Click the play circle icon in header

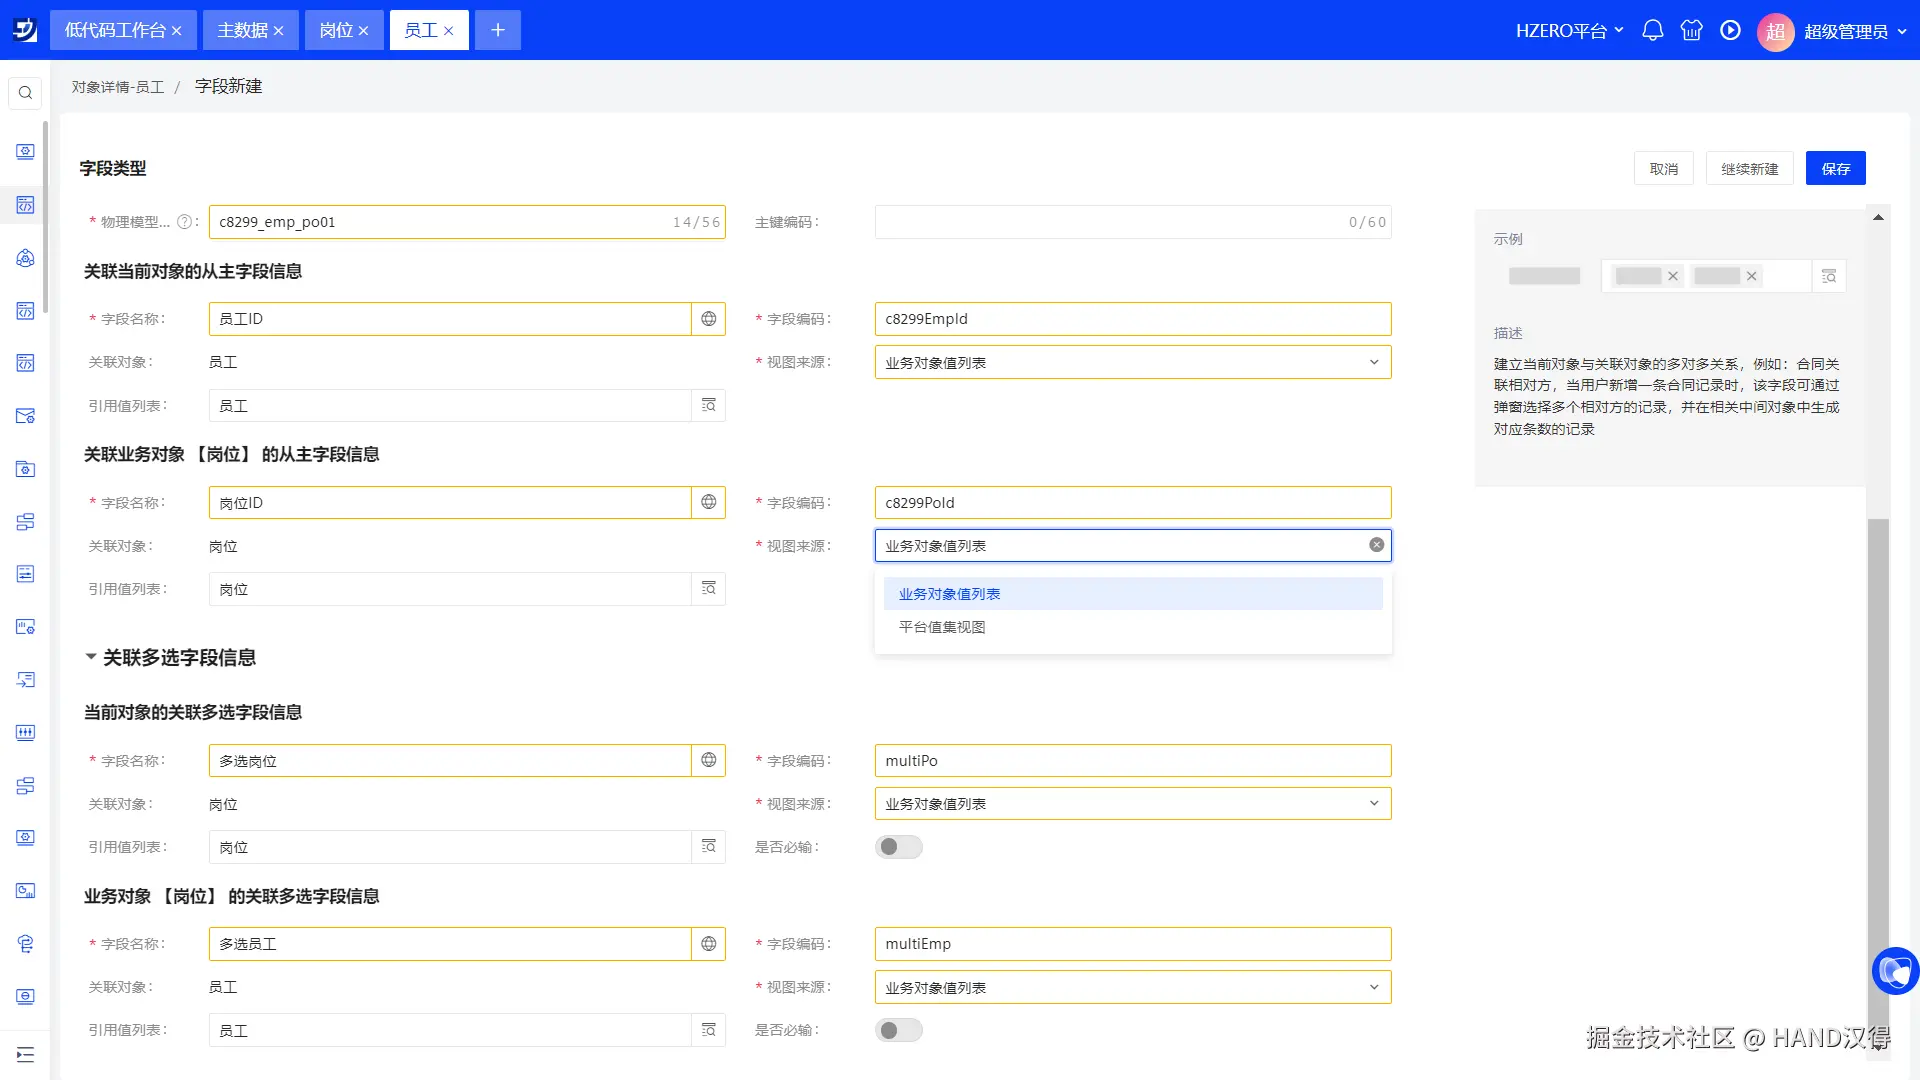pos(1730,30)
